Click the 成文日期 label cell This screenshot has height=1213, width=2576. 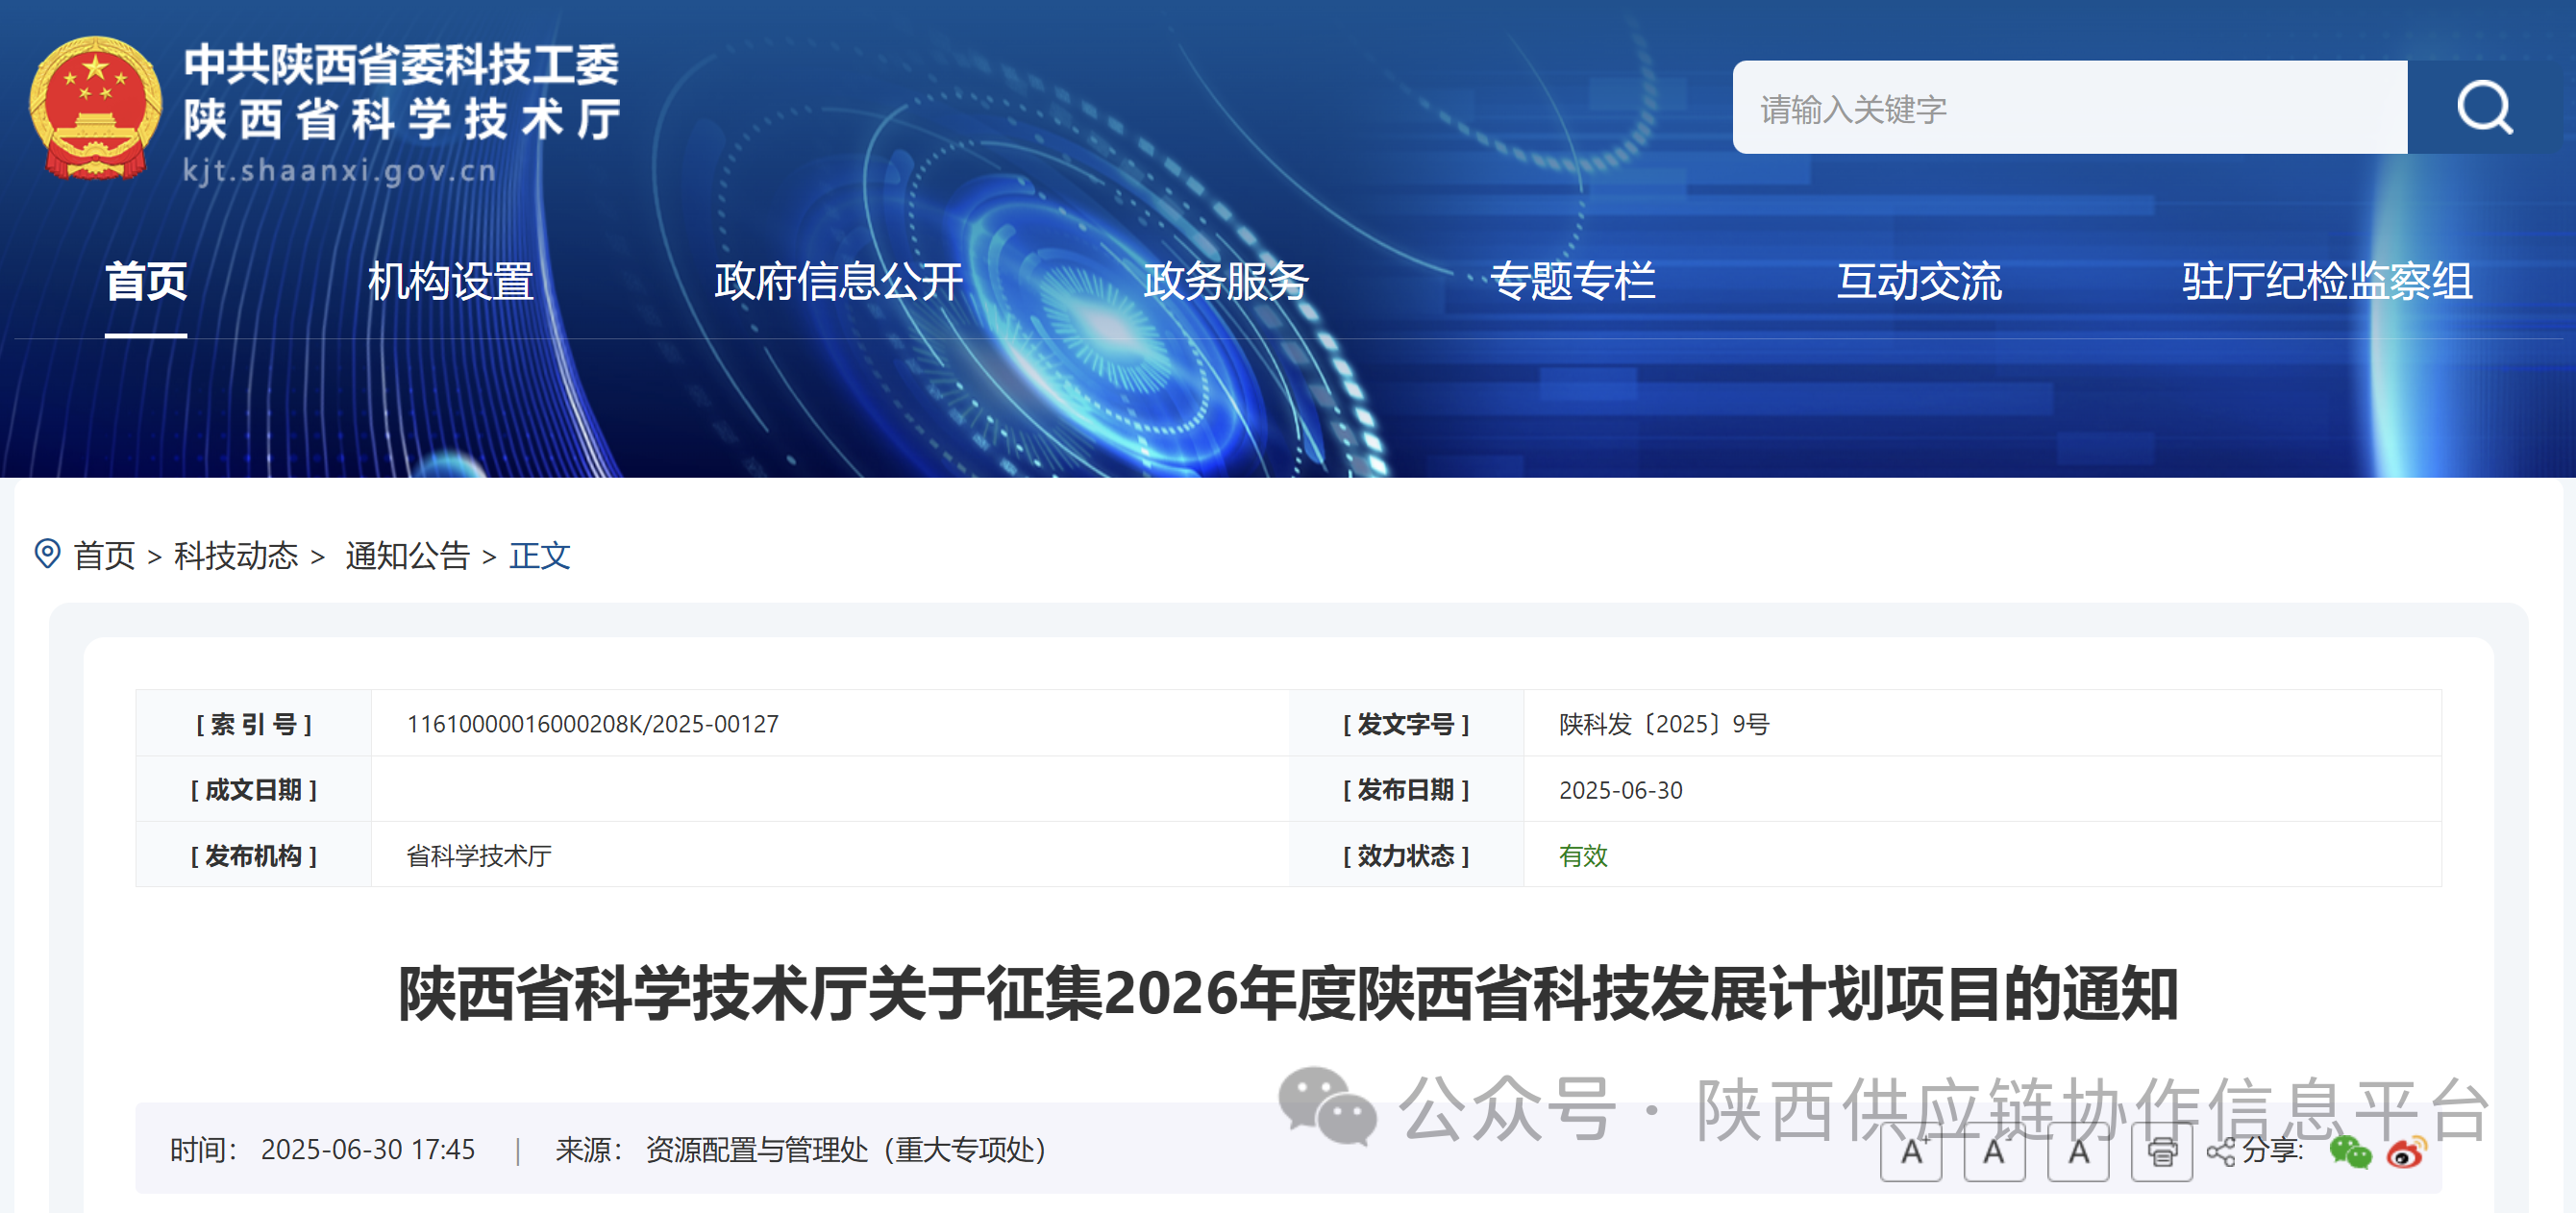(254, 790)
